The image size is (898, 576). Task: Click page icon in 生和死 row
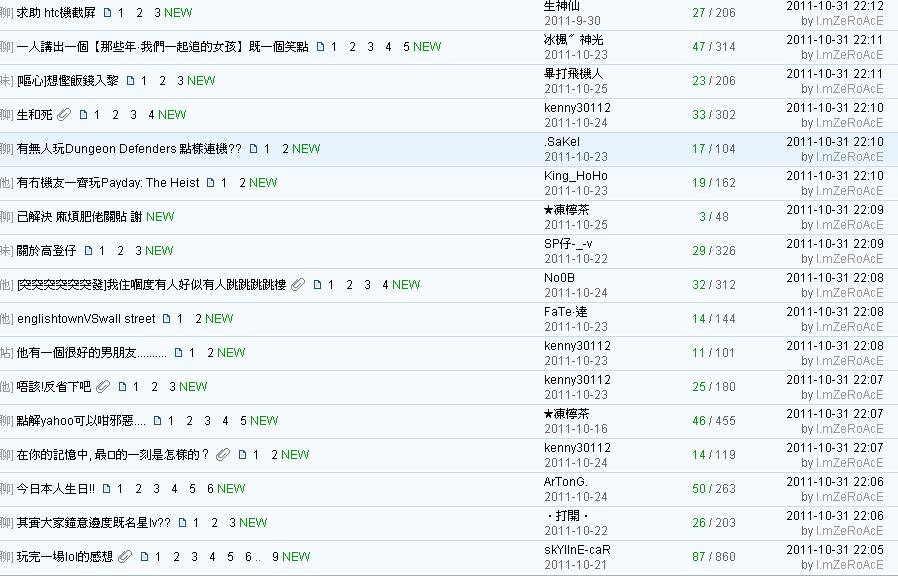point(84,115)
